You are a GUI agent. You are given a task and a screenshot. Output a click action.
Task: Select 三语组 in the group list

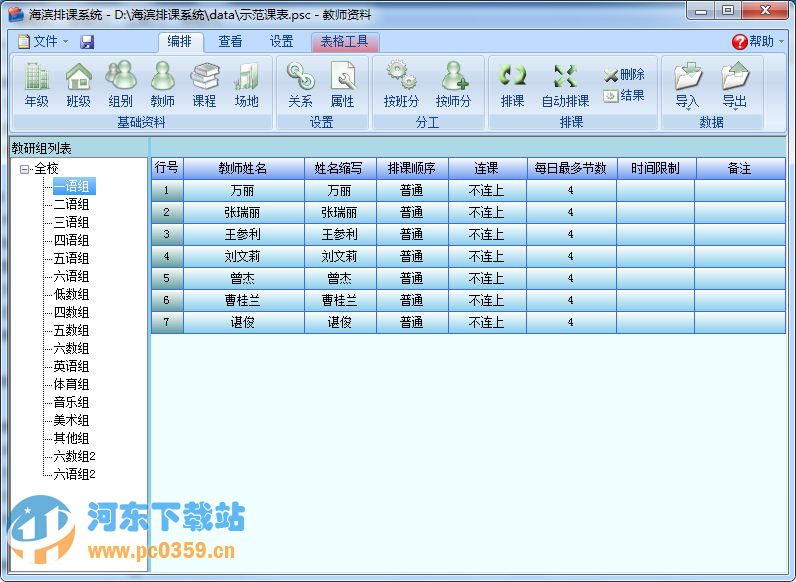click(x=72, y=222)
